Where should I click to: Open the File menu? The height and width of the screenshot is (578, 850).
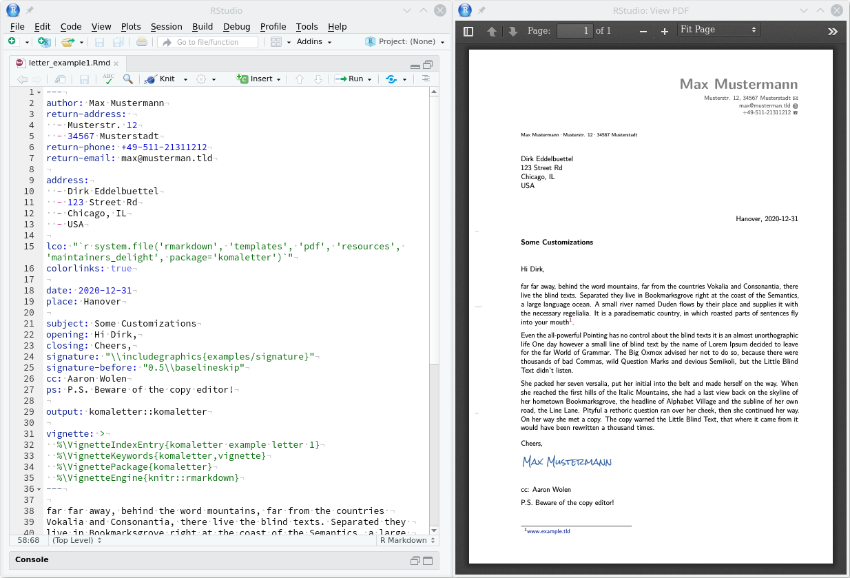pos(17,27)
